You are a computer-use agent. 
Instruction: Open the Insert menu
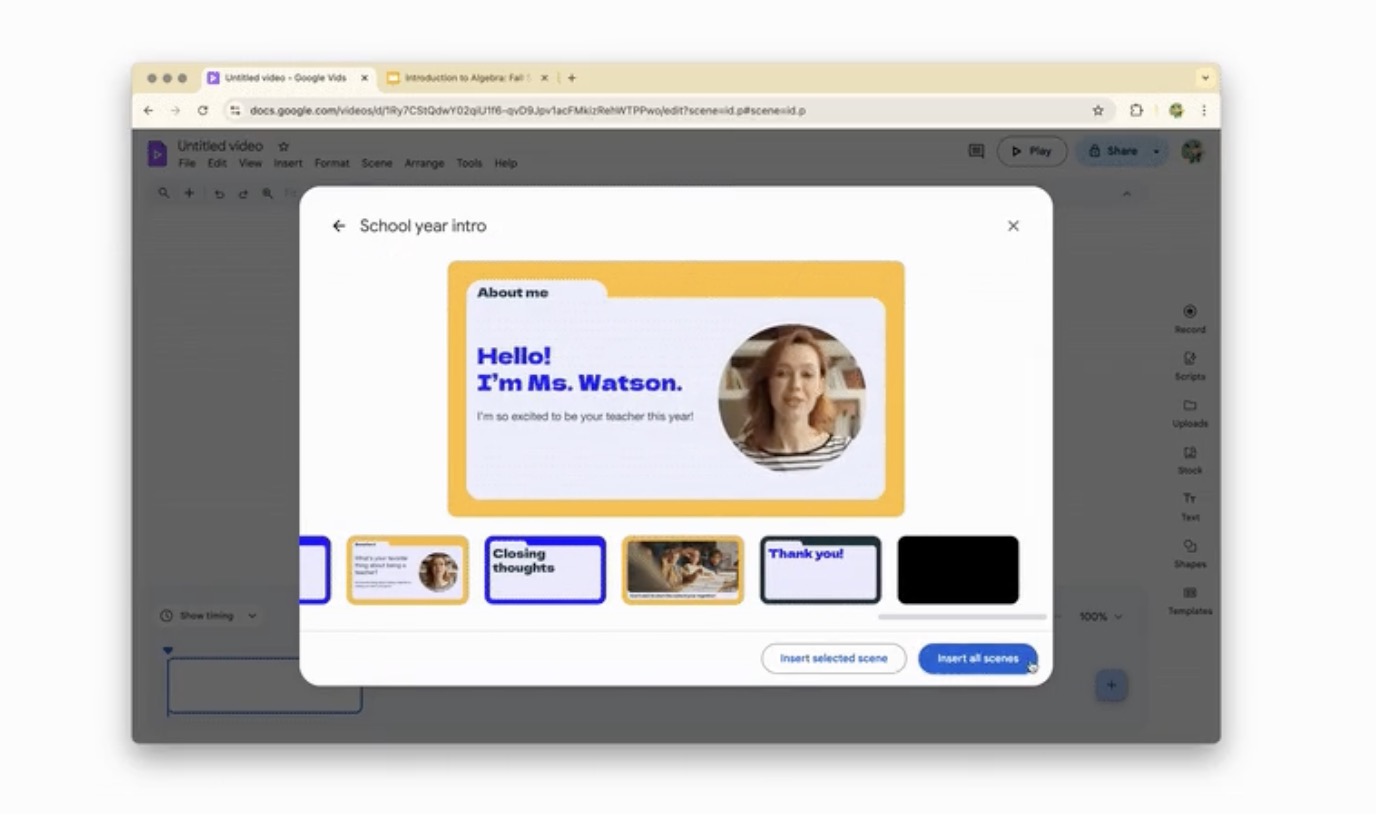(x=287, y=162)
